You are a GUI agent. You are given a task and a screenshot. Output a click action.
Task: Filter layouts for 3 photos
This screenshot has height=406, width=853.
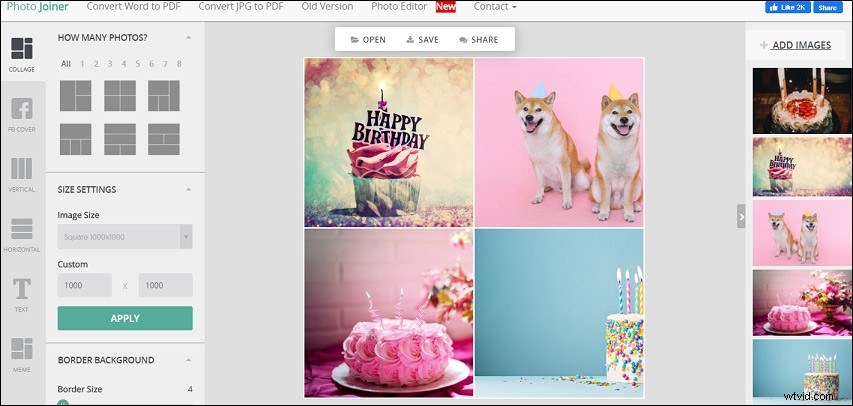110,64
